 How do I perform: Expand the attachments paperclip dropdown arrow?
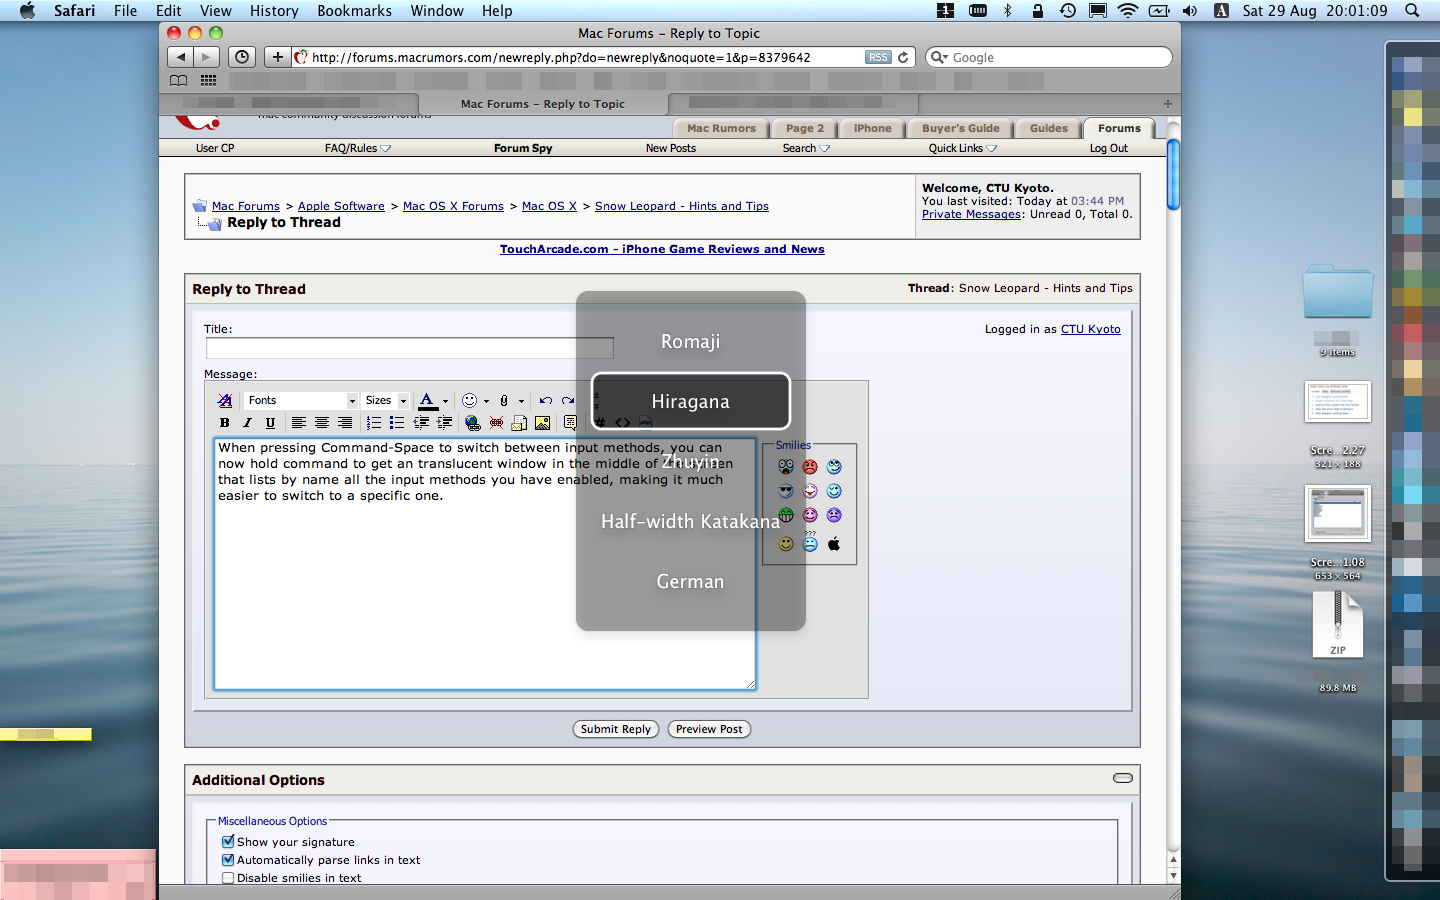[521, 401]
